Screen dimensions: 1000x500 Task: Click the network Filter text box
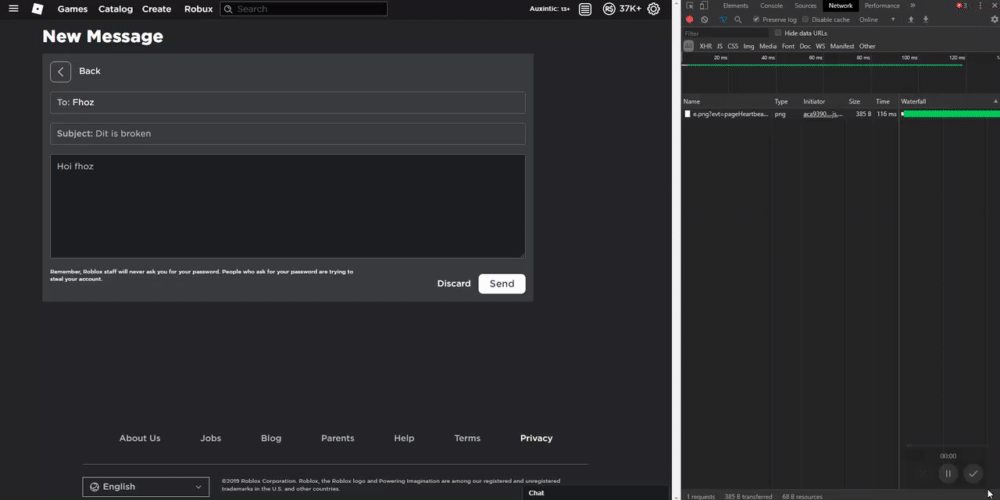(x=725, y=33)
